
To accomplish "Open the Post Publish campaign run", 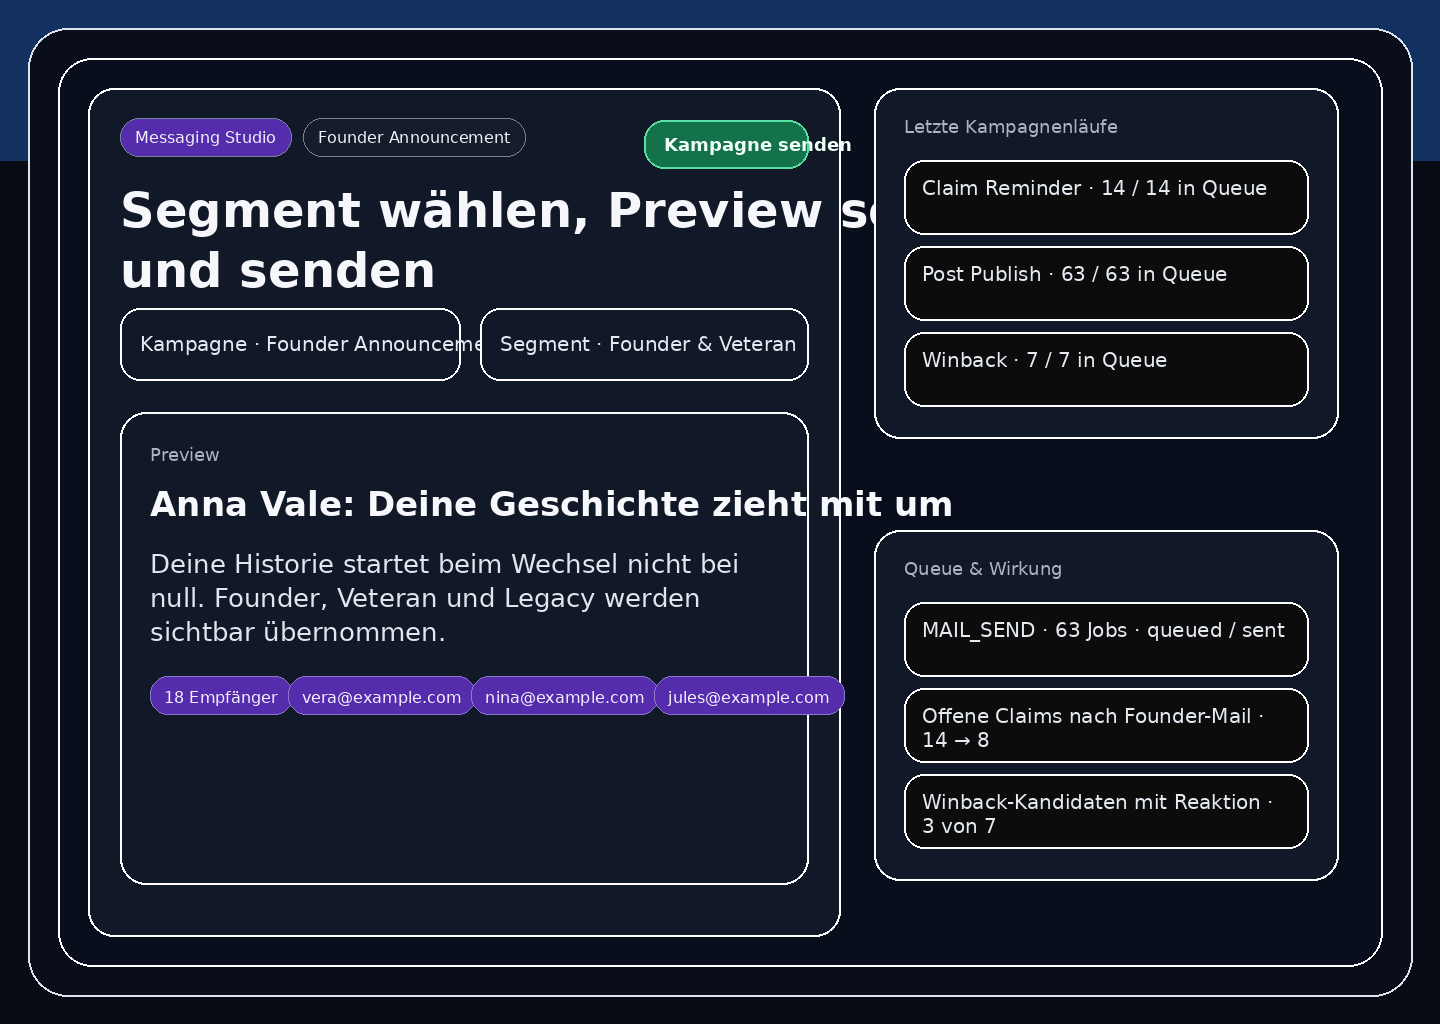I will pyautogui.click(x=1106, y=284).
